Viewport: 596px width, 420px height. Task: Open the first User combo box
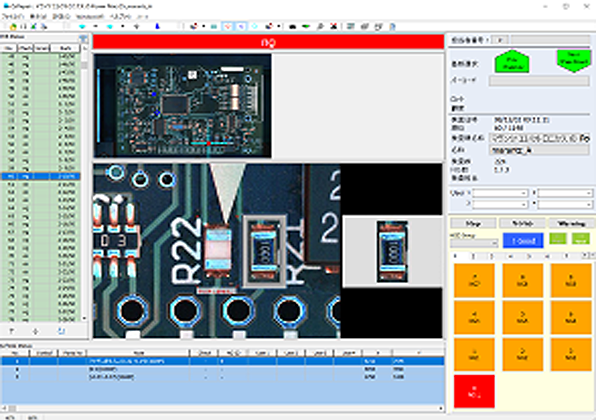point(500,193)
